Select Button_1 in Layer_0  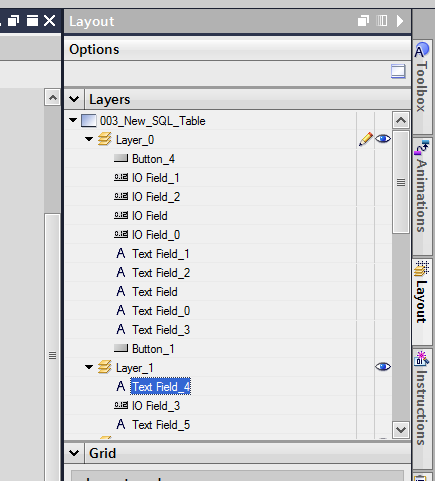tap(153, 349)
